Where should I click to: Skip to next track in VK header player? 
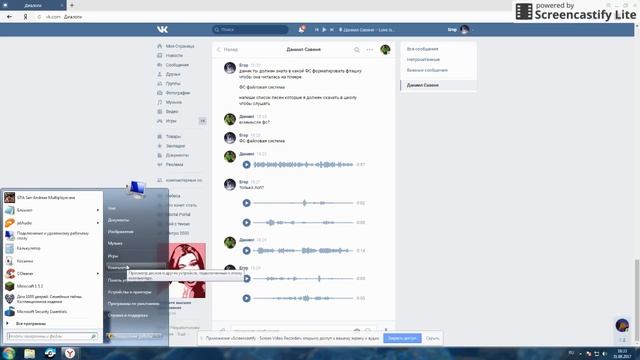[332, 30]
